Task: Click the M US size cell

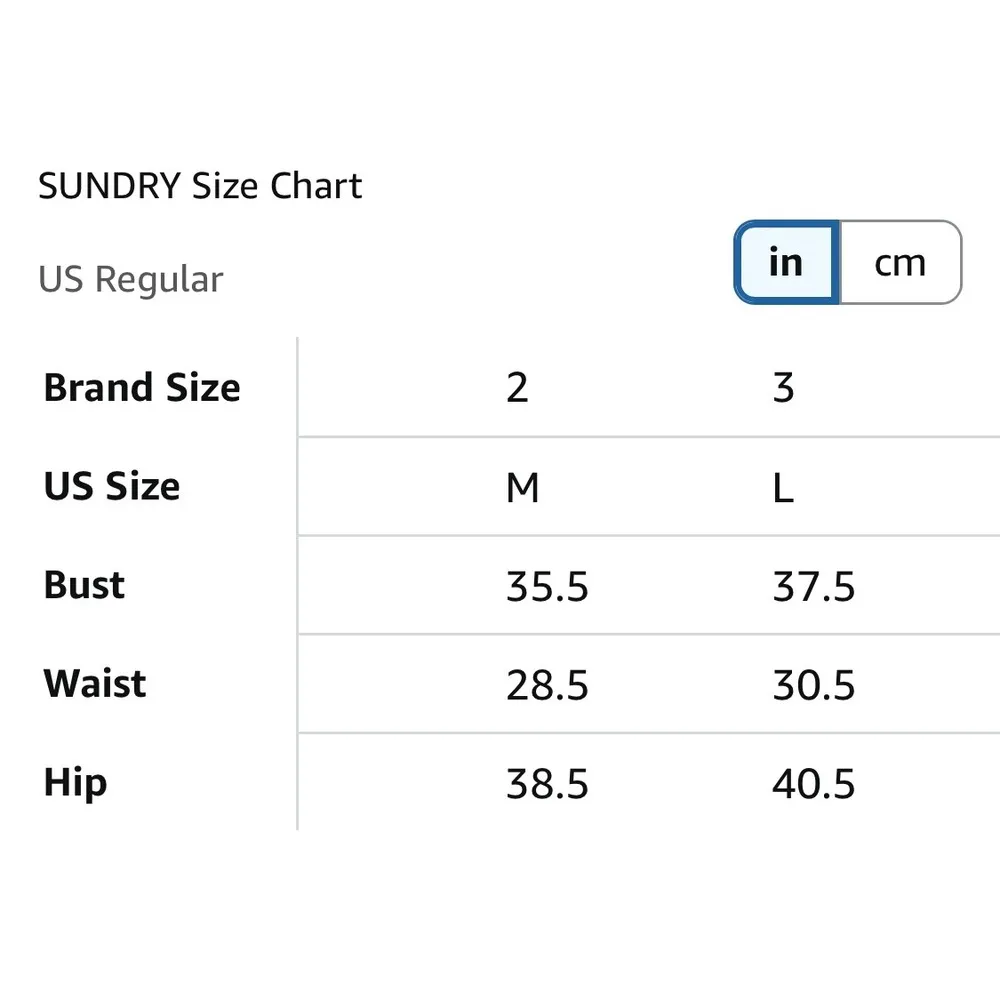Action: pyautogui.click(x=523, y=488)
